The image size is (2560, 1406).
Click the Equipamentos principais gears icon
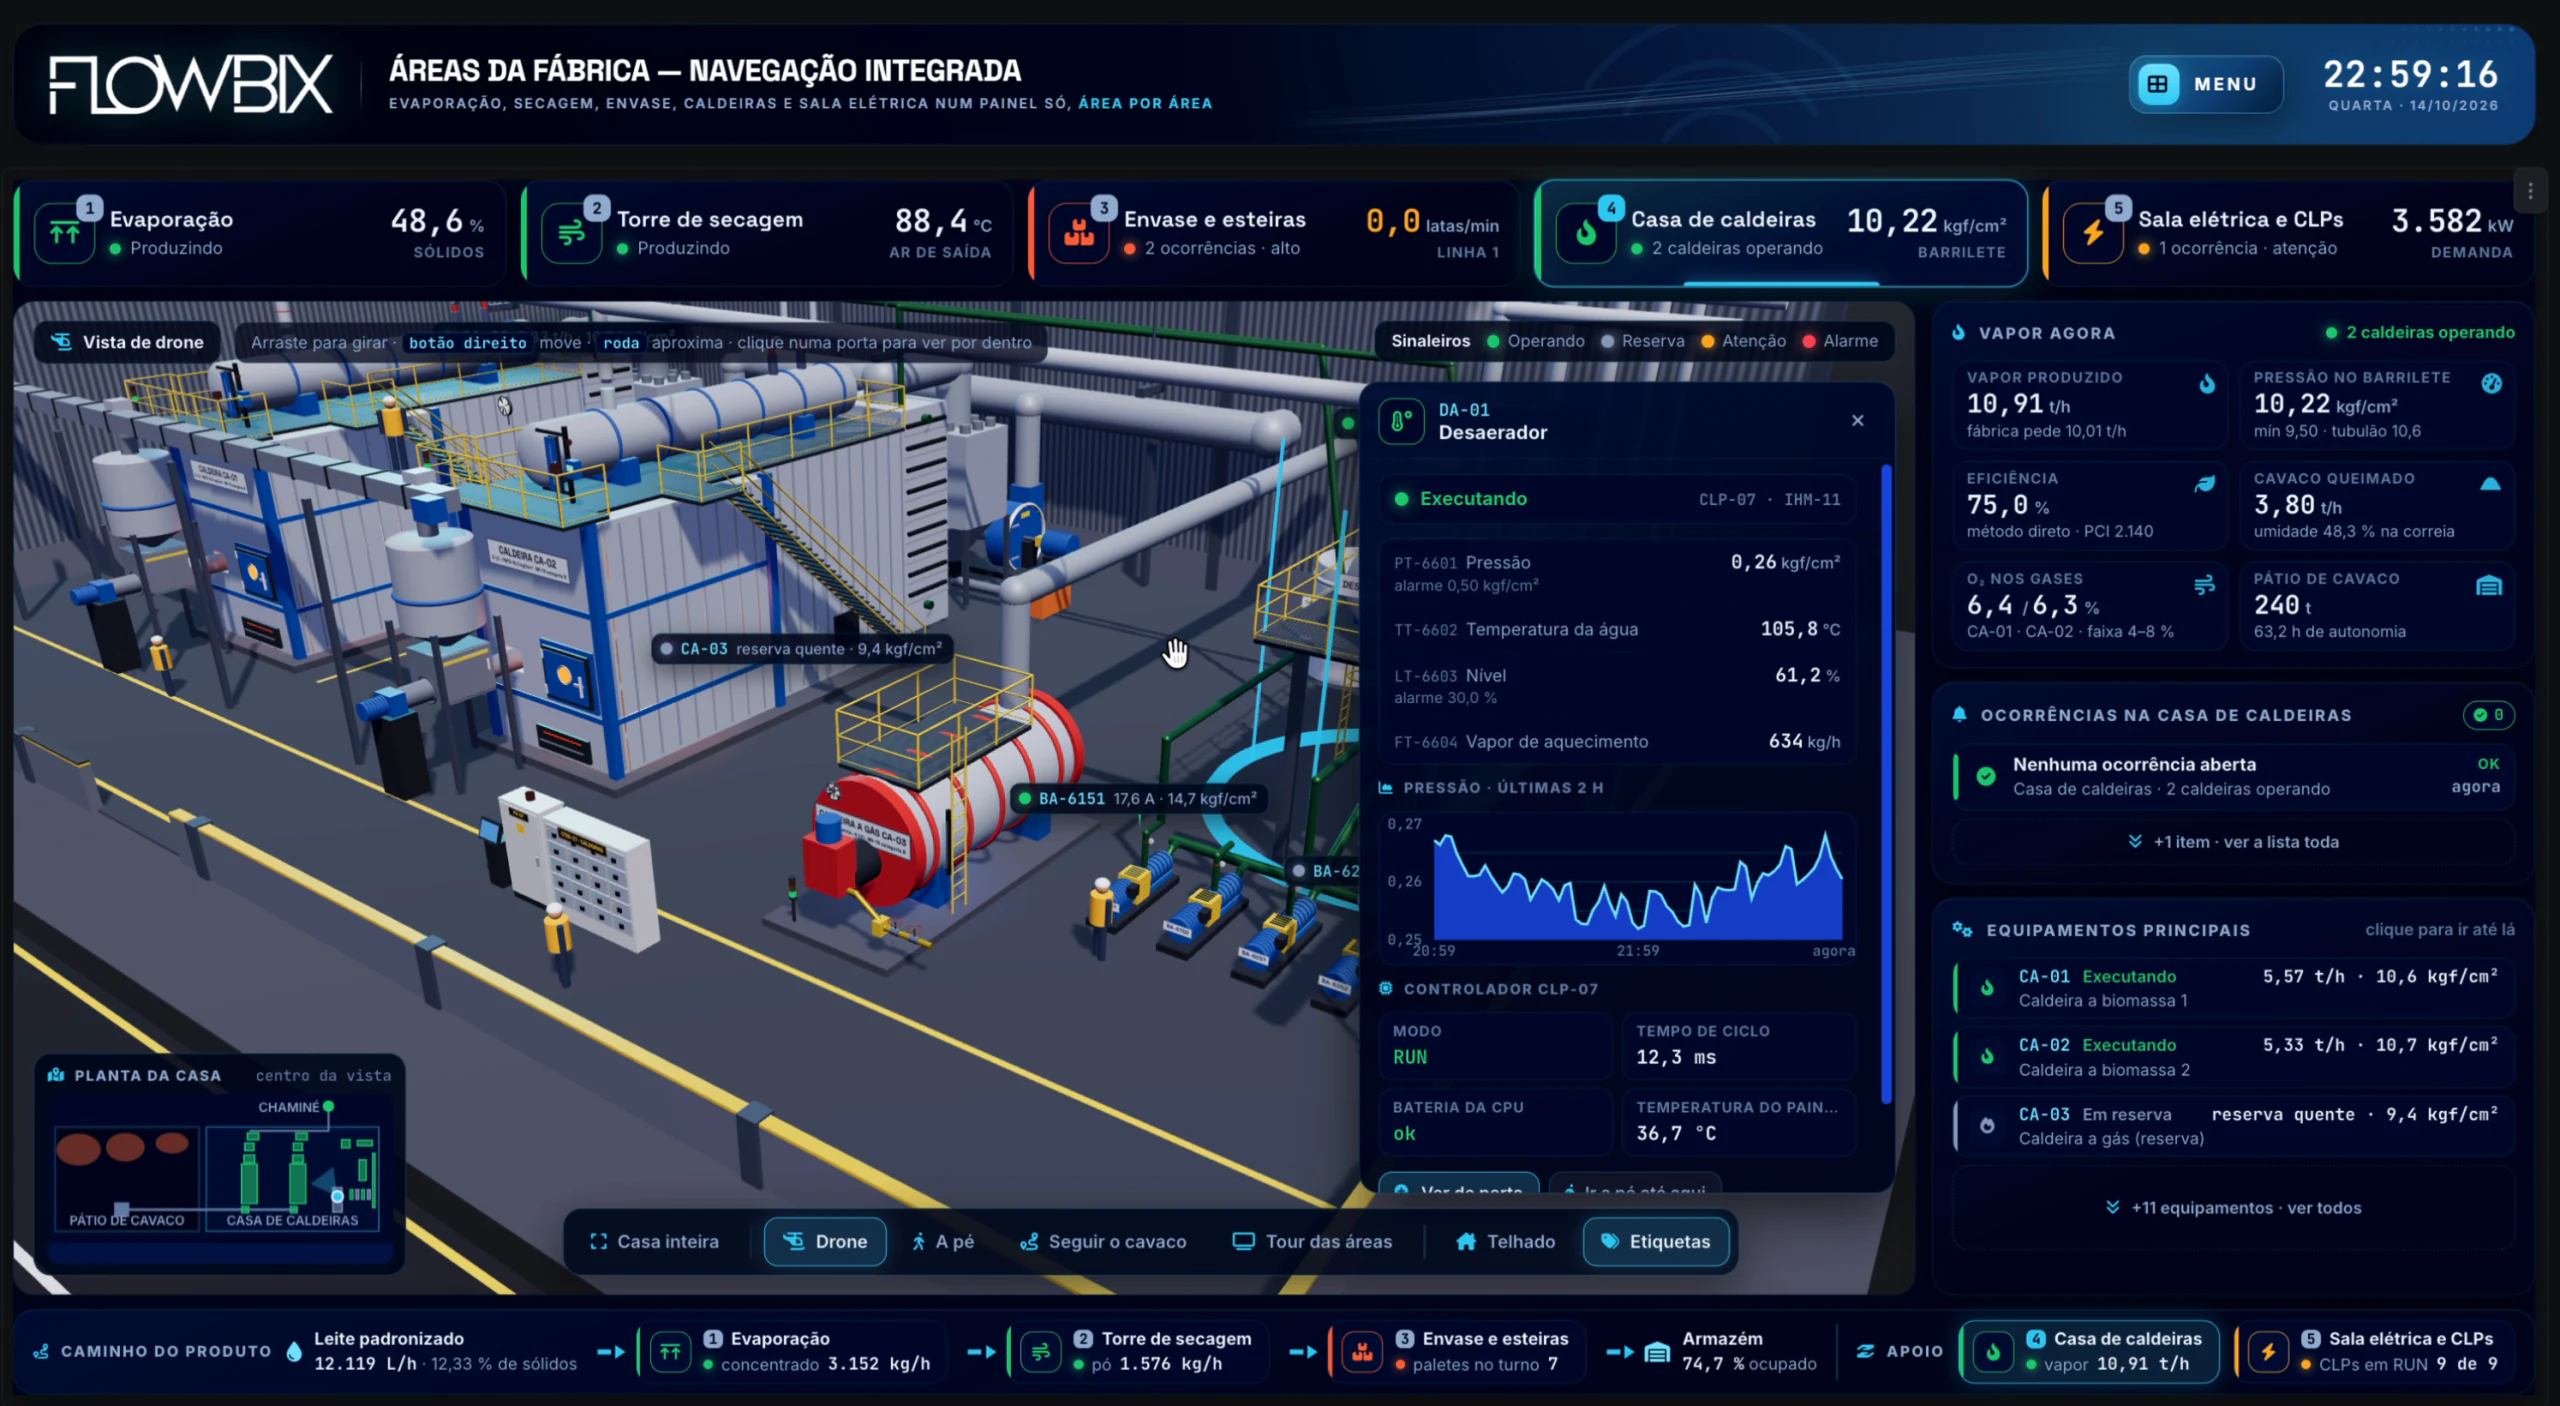(x=1962, y=929)
